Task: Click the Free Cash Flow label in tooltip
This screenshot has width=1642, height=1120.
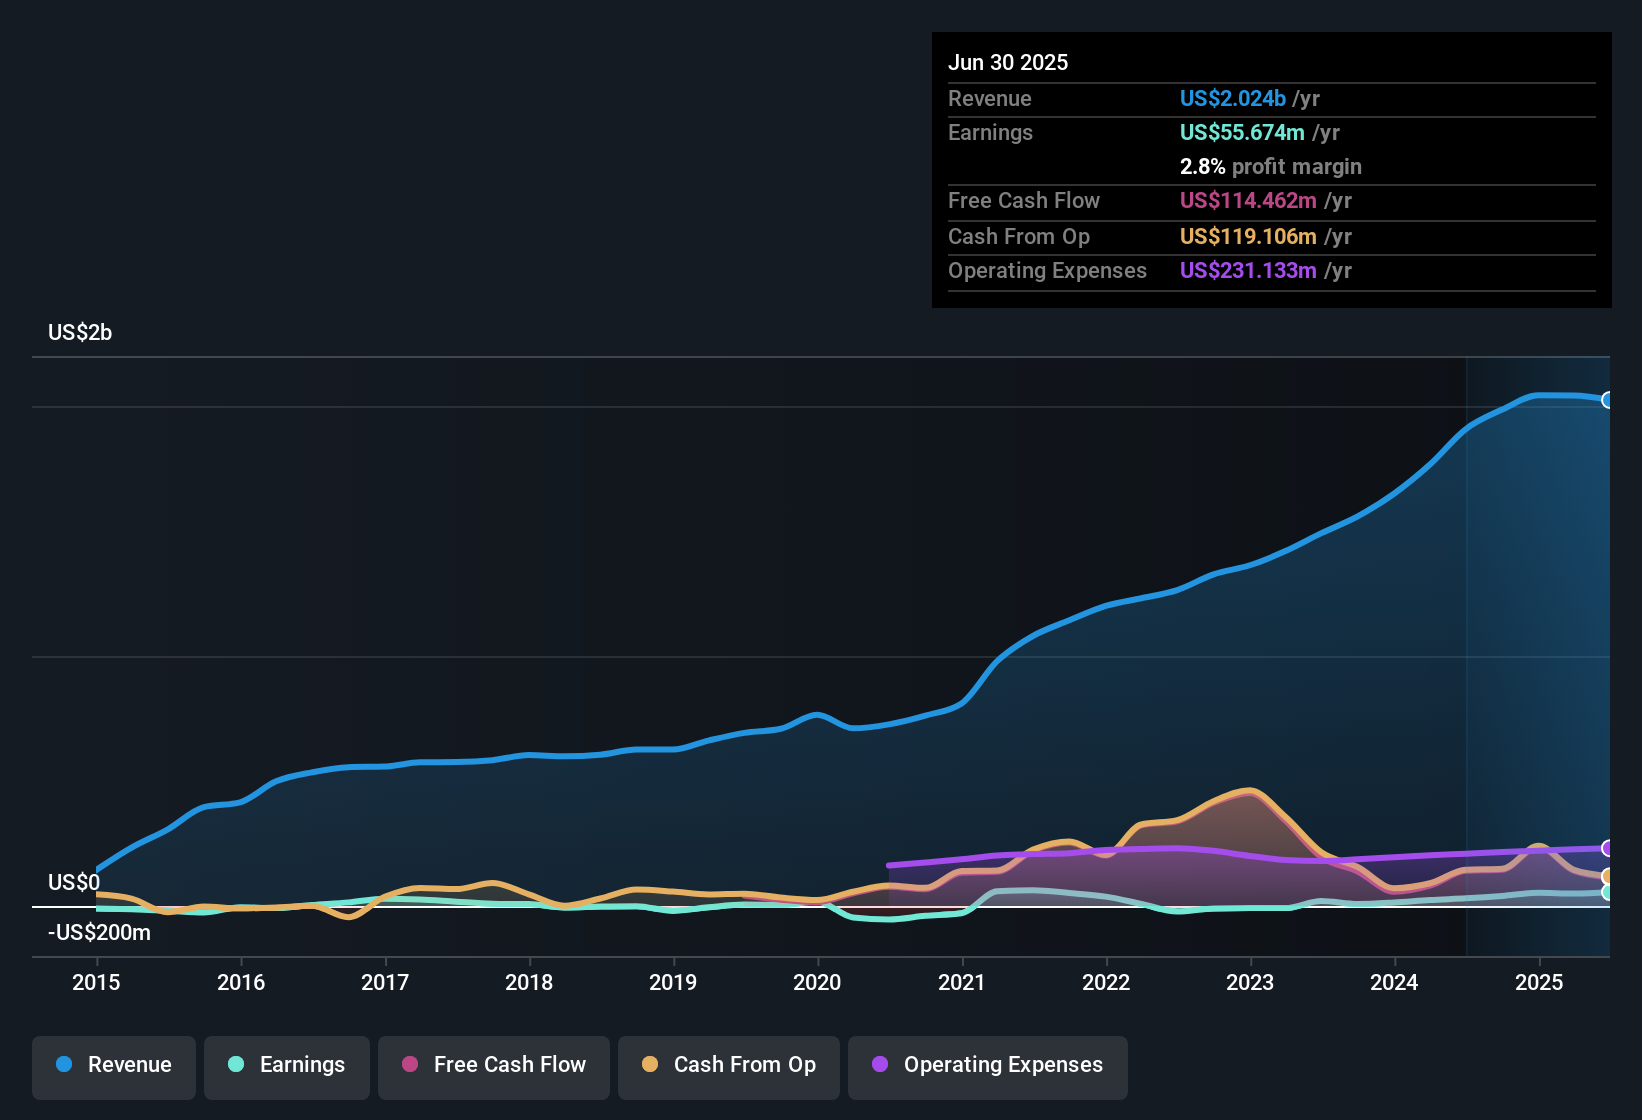Action: tap(1024, 200)
